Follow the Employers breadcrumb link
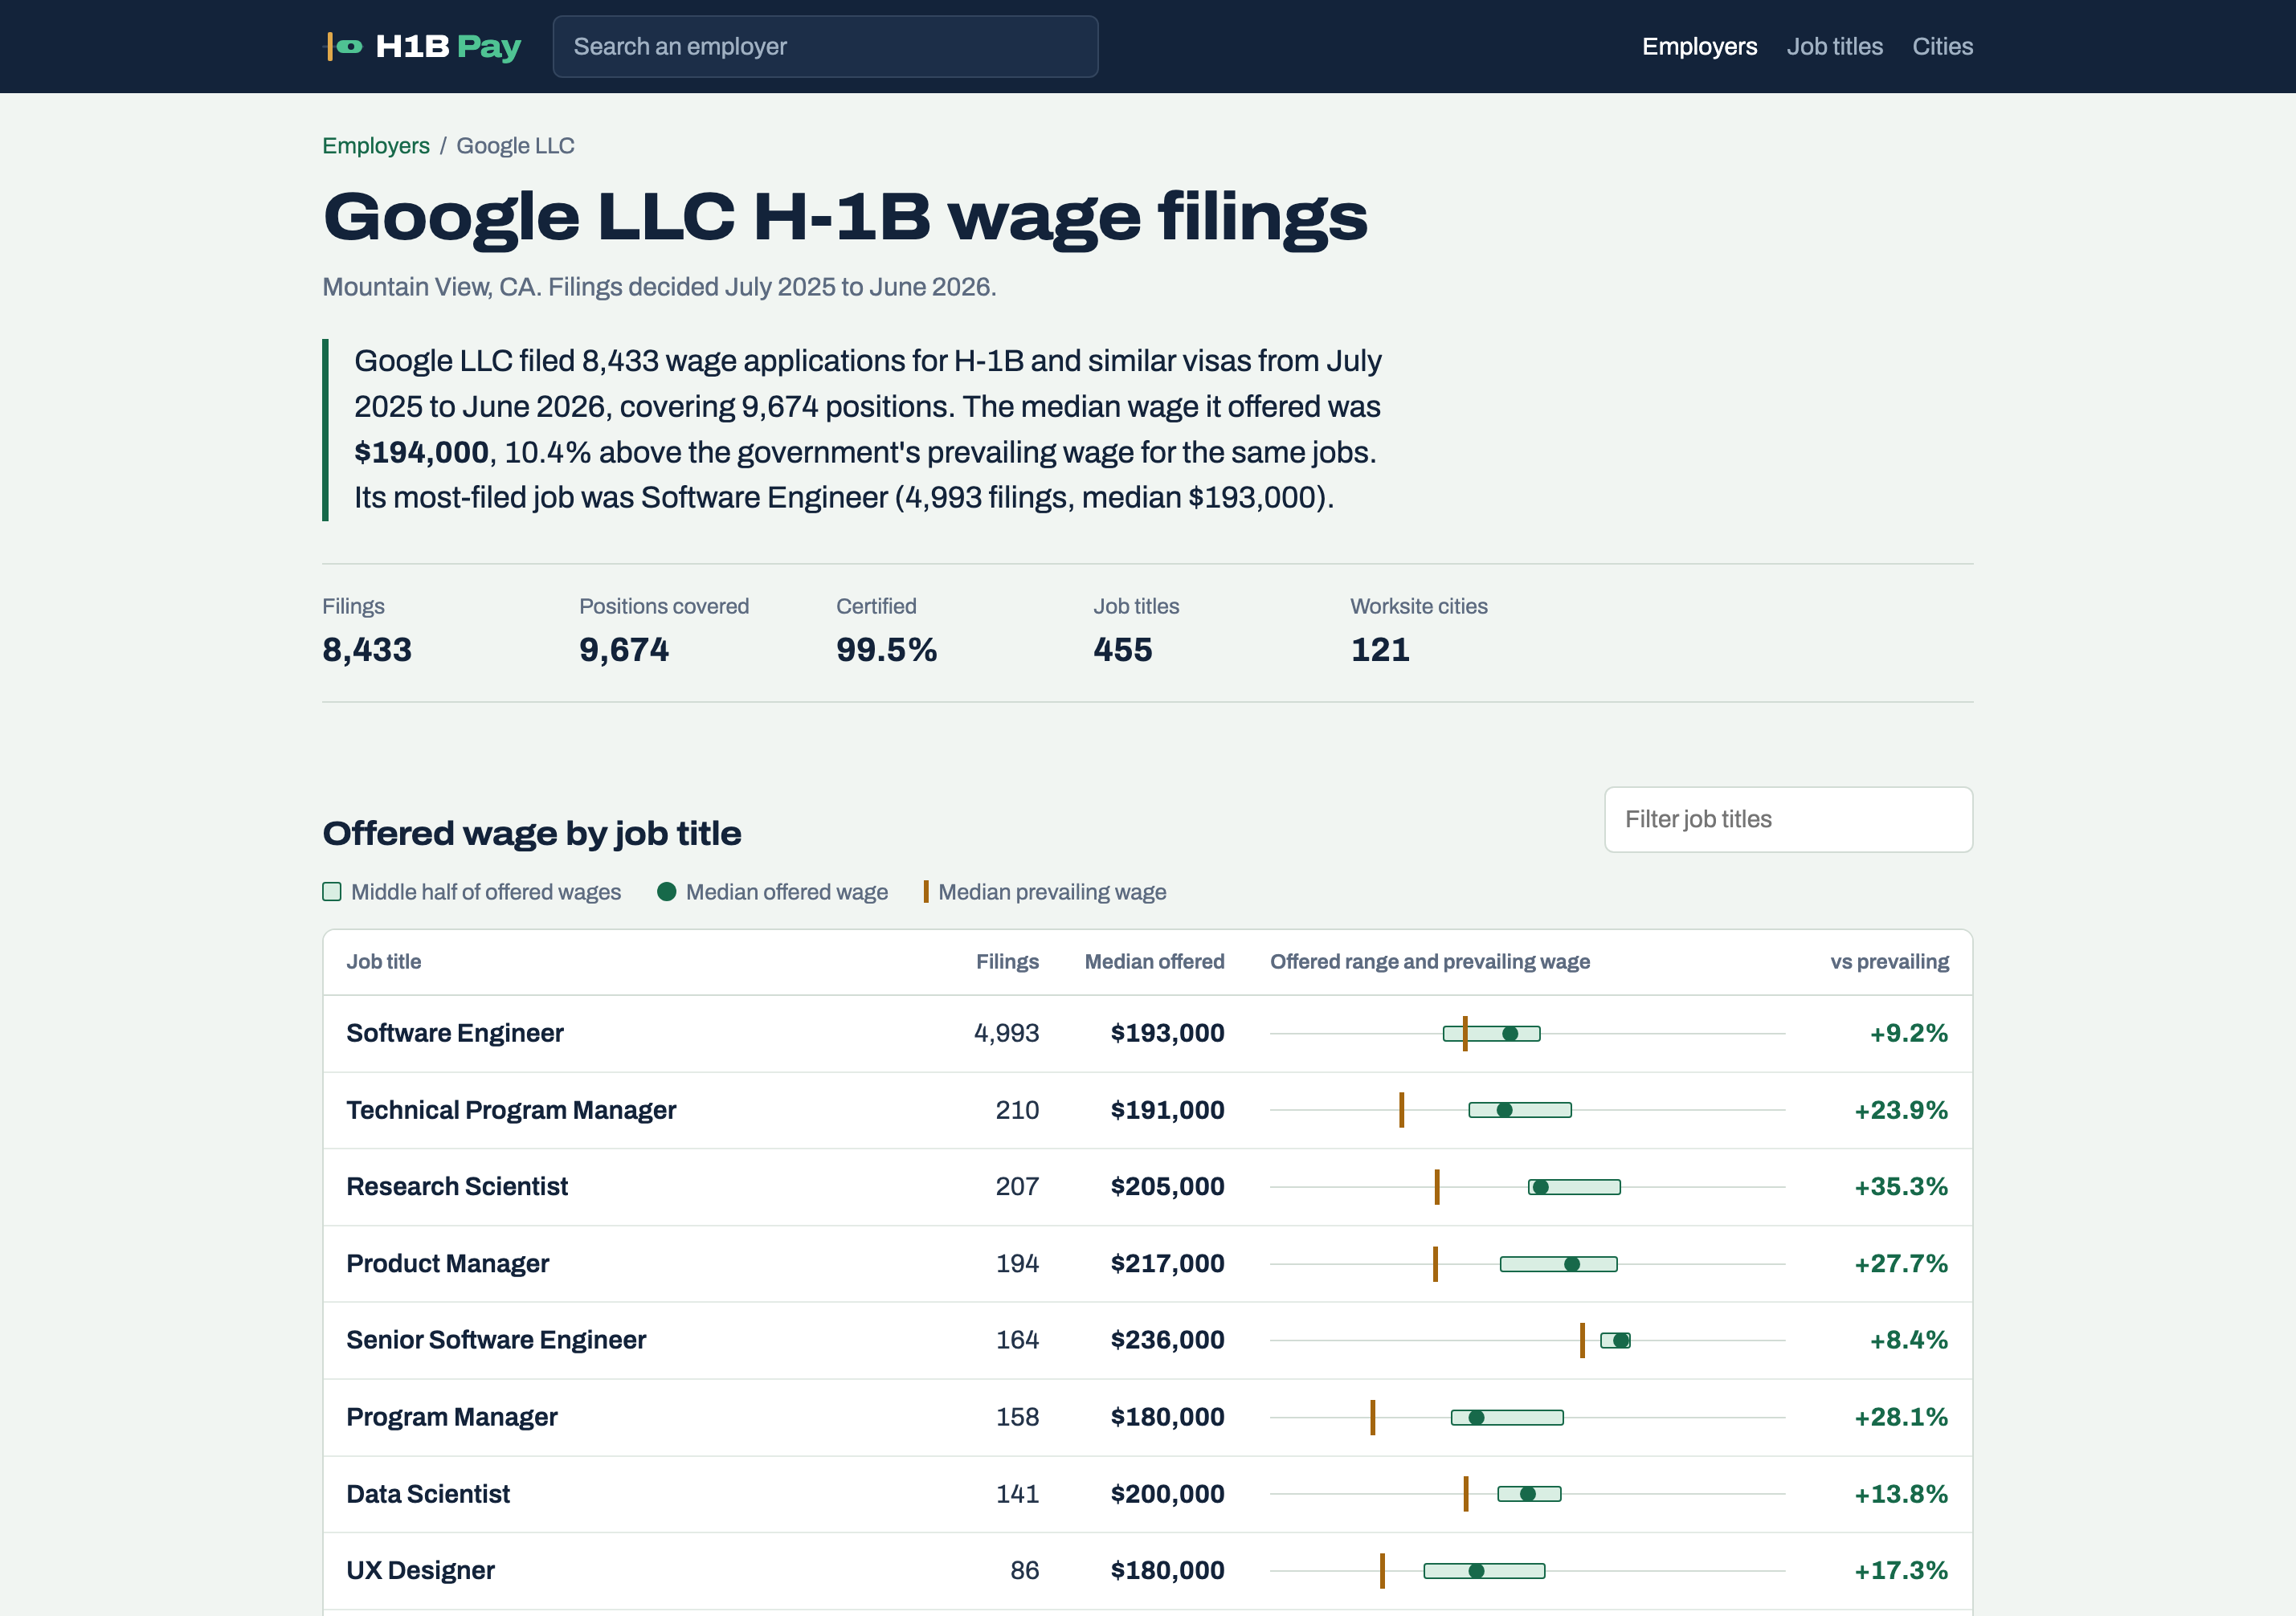 coord(376,146)
